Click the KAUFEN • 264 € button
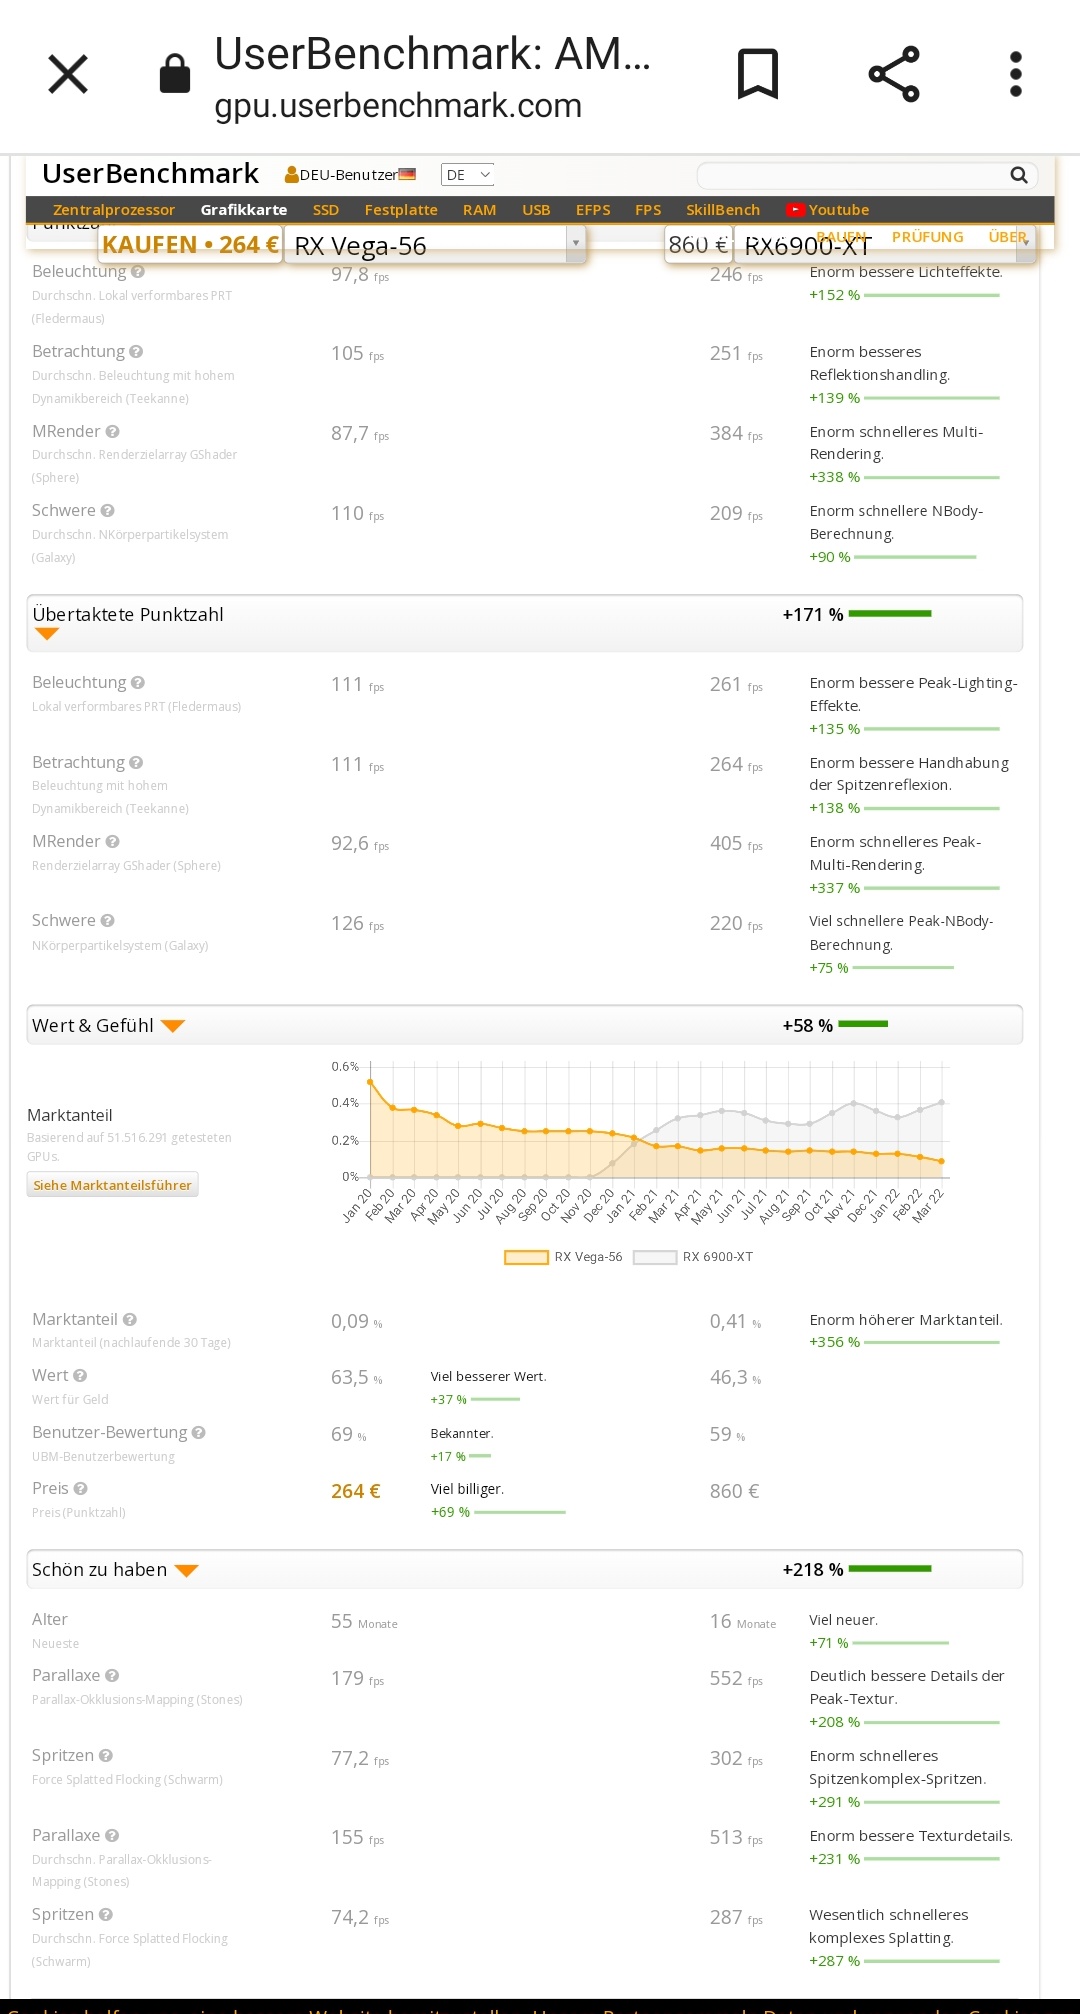 (190, 245)
